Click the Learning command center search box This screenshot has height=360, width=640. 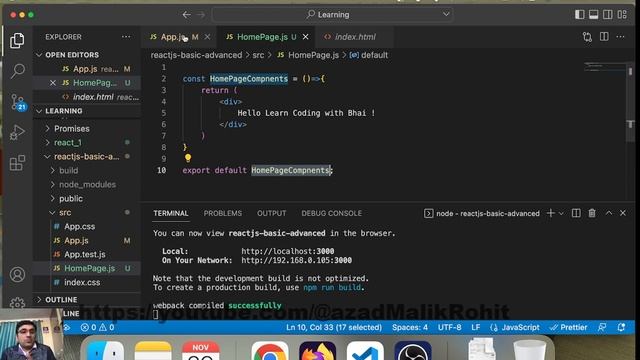point(332,15)
